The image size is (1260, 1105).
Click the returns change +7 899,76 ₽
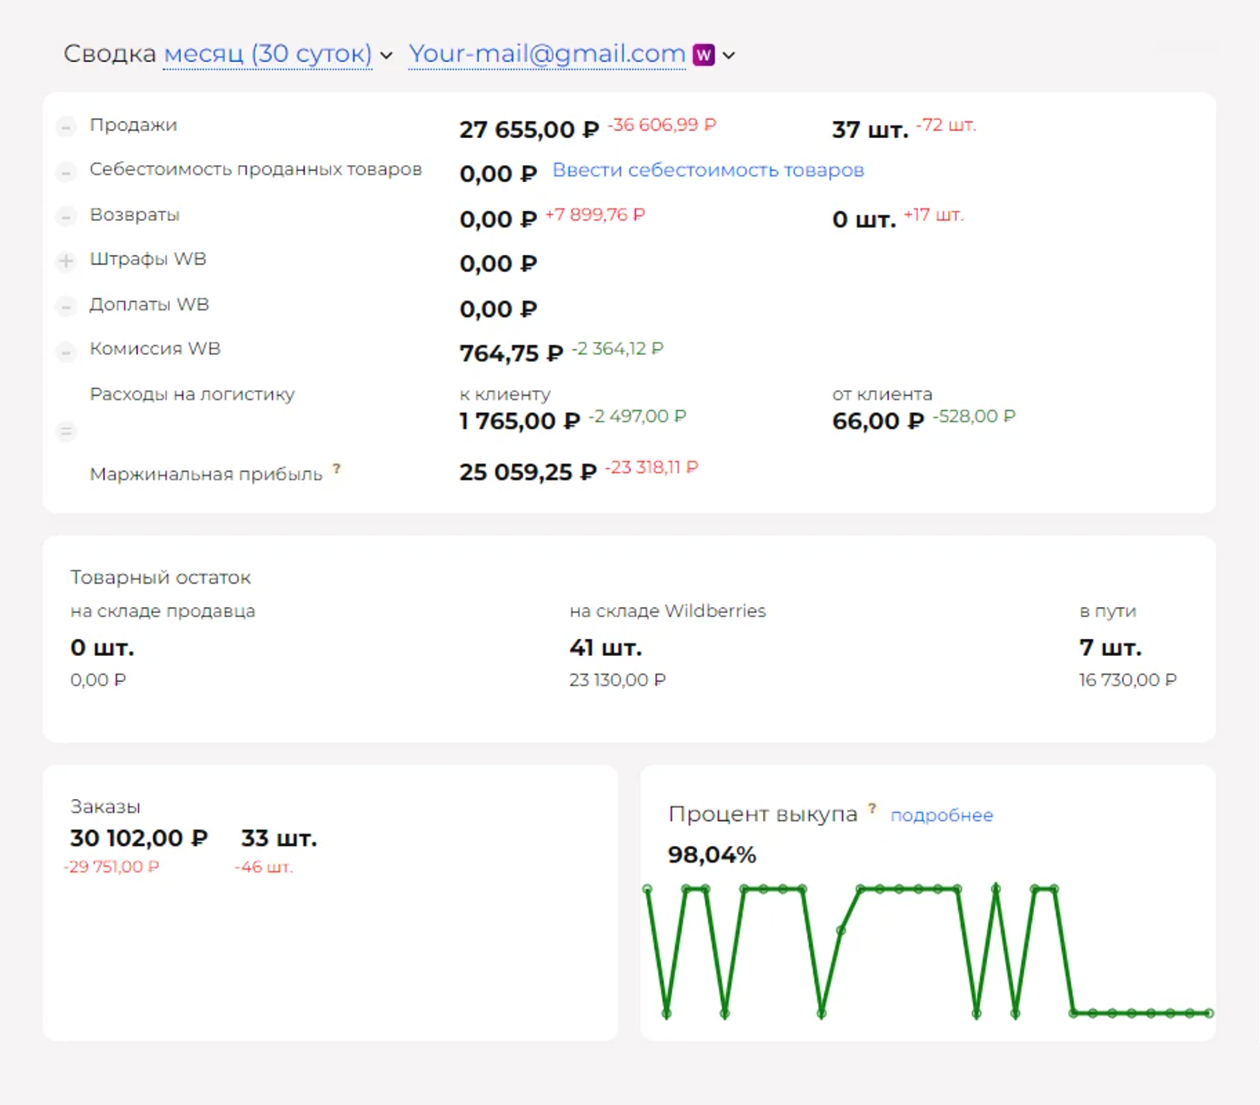click(x=595, y=215)
